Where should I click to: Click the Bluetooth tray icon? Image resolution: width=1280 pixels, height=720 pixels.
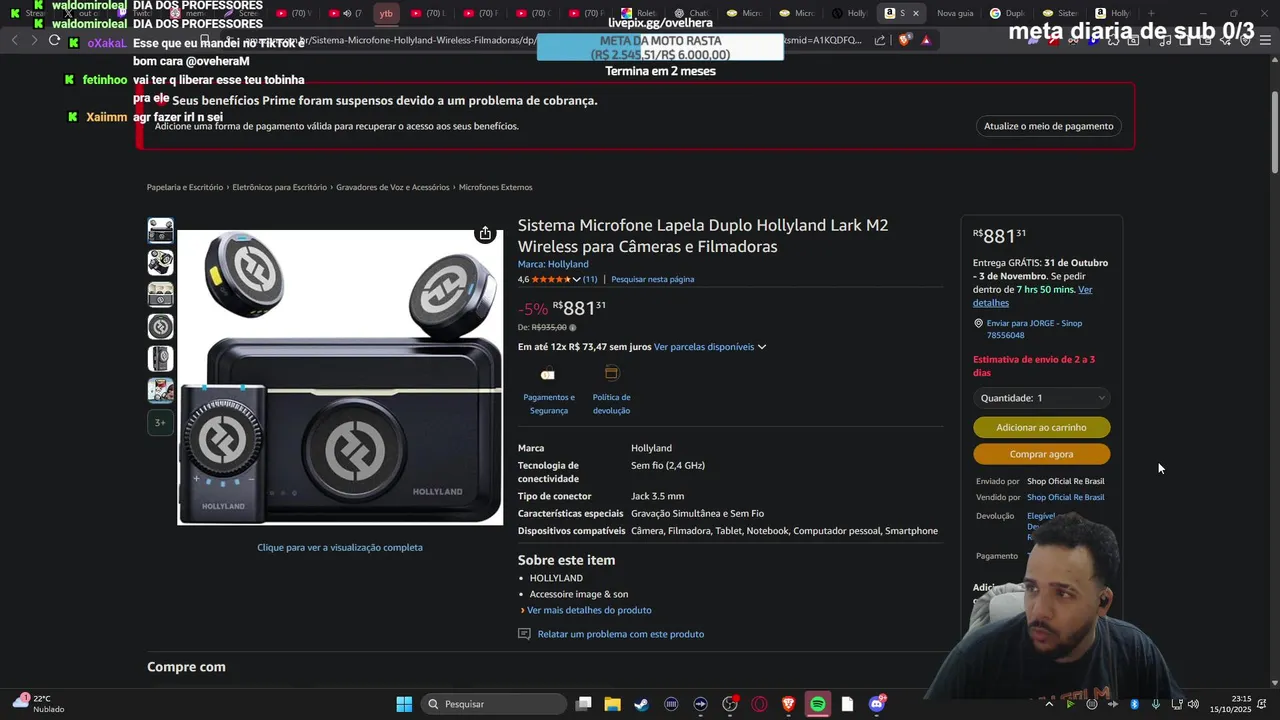pos(1134,704)
